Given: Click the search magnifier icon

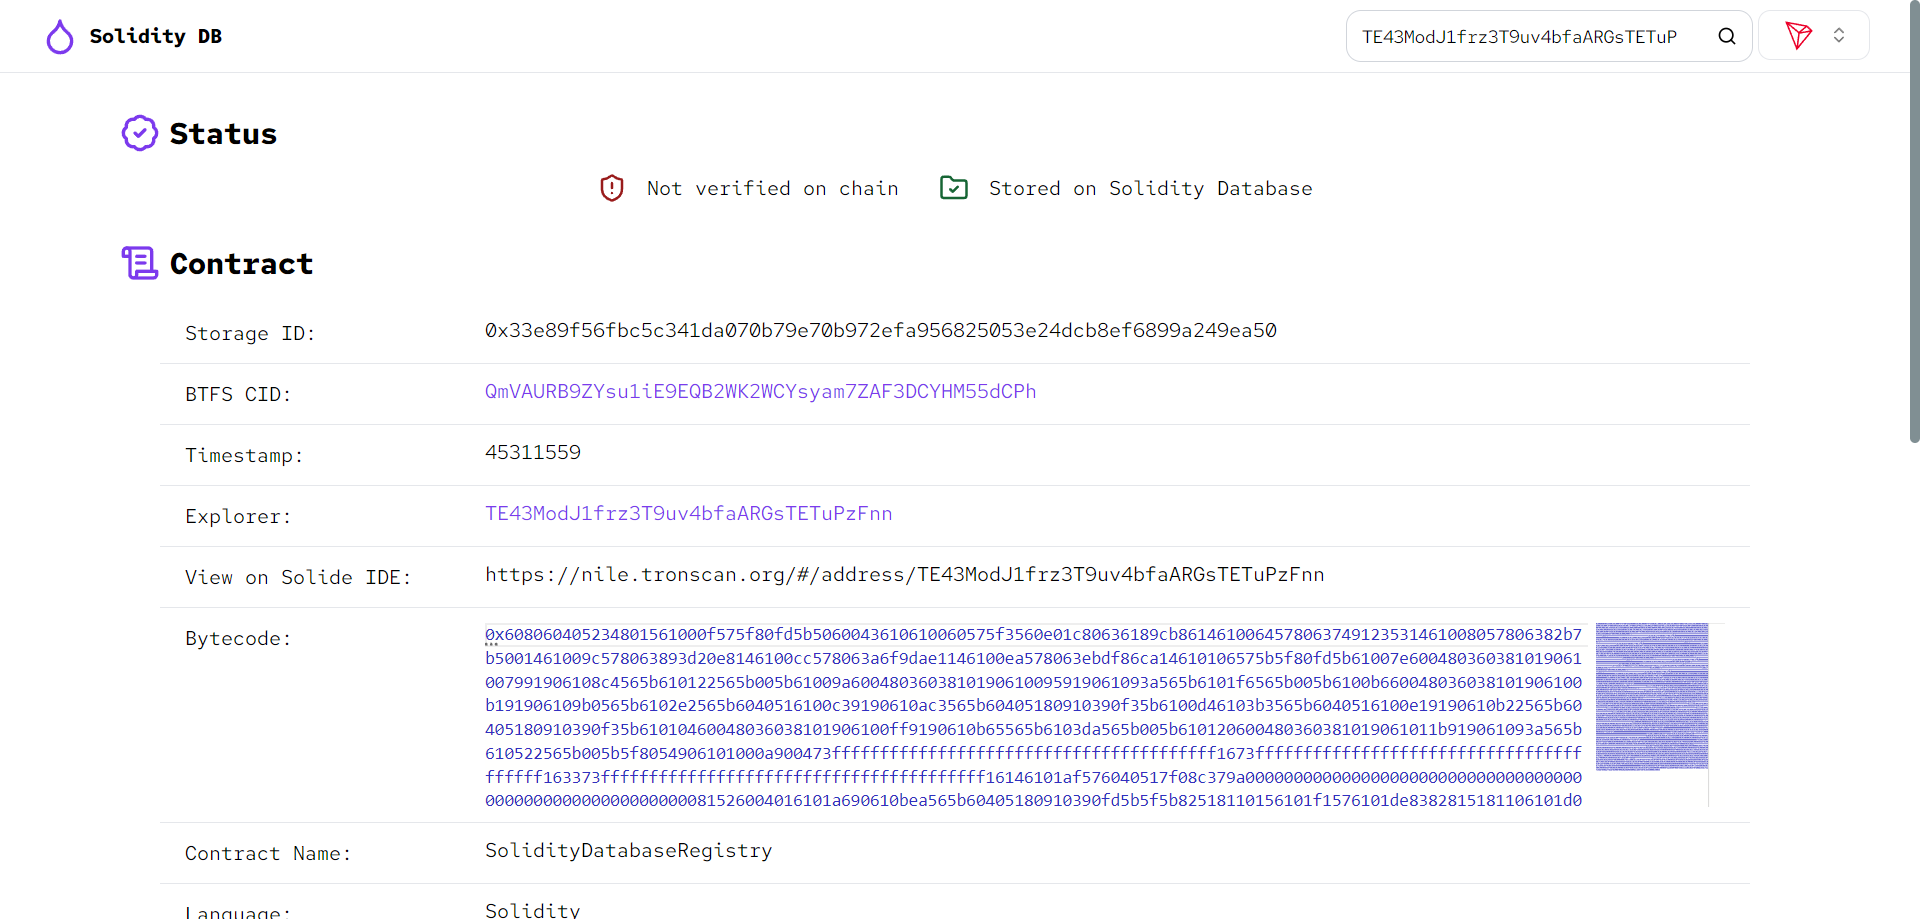Looking at the screenshot, I should [x=1727, y=37].
